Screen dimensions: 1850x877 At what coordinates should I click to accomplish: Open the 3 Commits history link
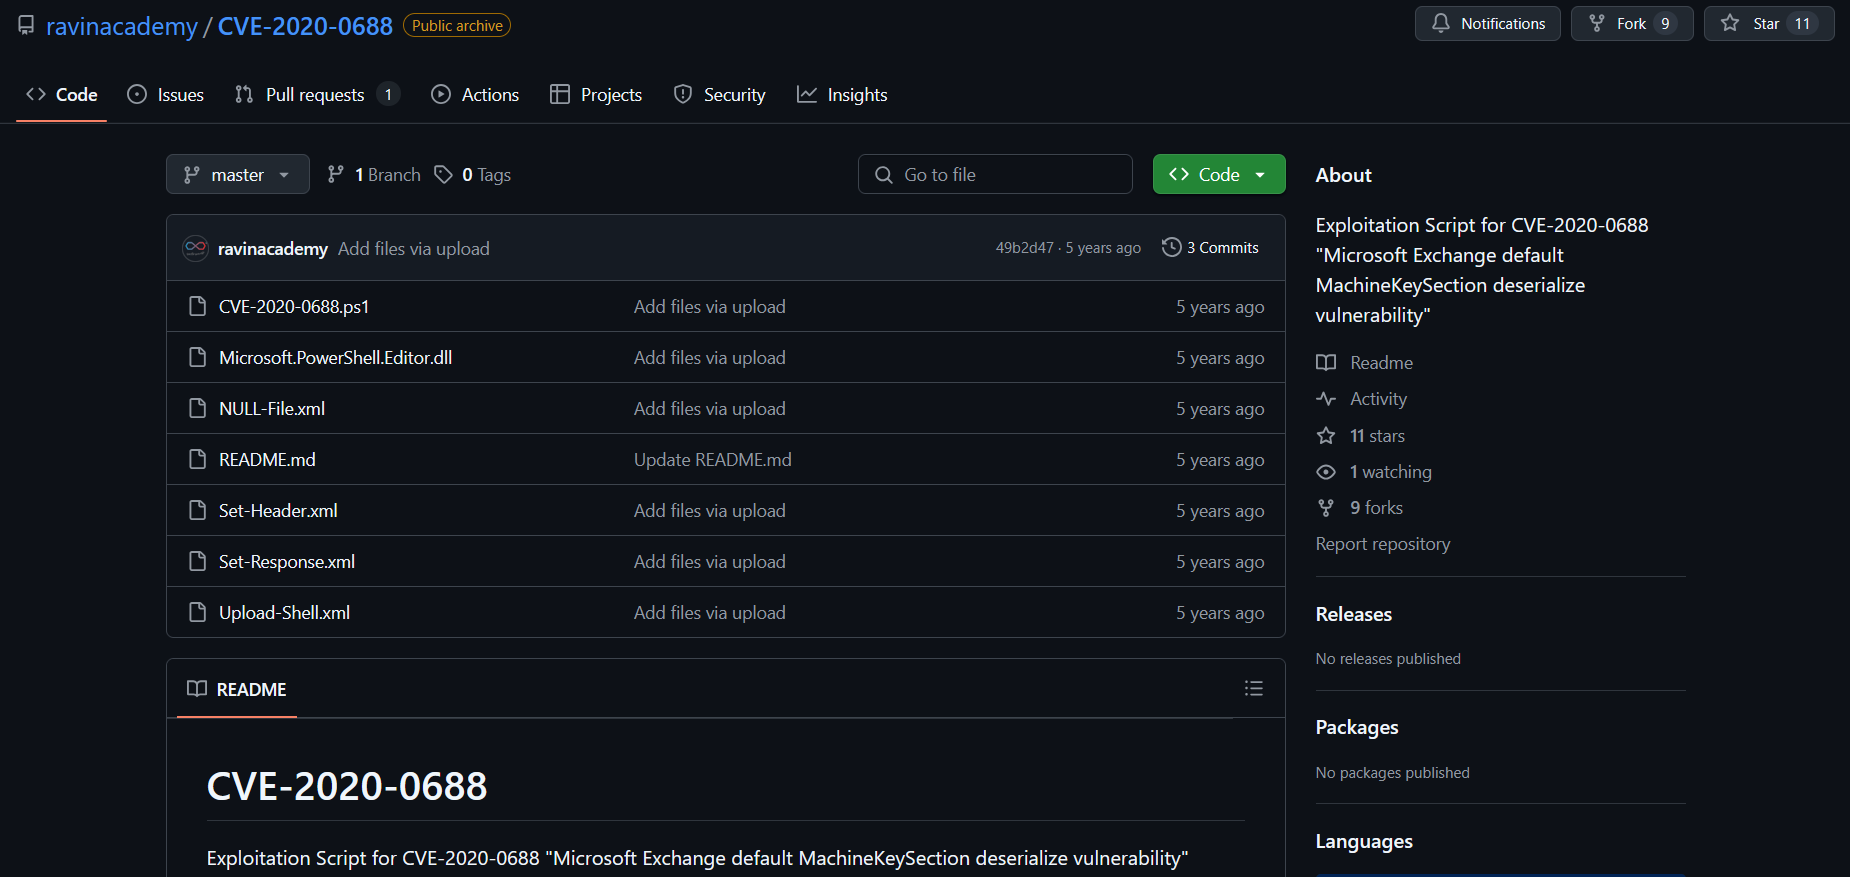(x=1210, y=248)
